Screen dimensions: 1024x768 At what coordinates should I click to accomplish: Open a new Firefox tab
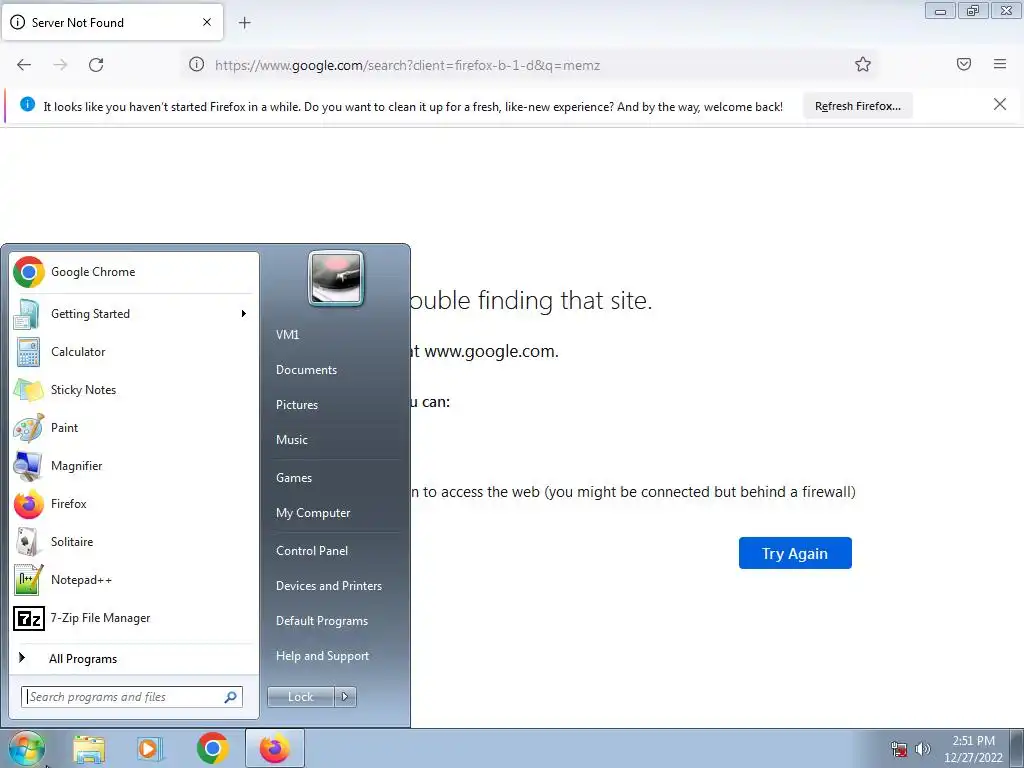tap(244, 23)
